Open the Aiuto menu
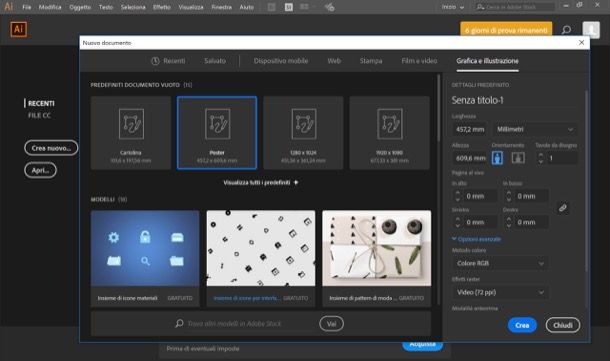This screenshot has width=610, height=361. (x=247, y=7)
